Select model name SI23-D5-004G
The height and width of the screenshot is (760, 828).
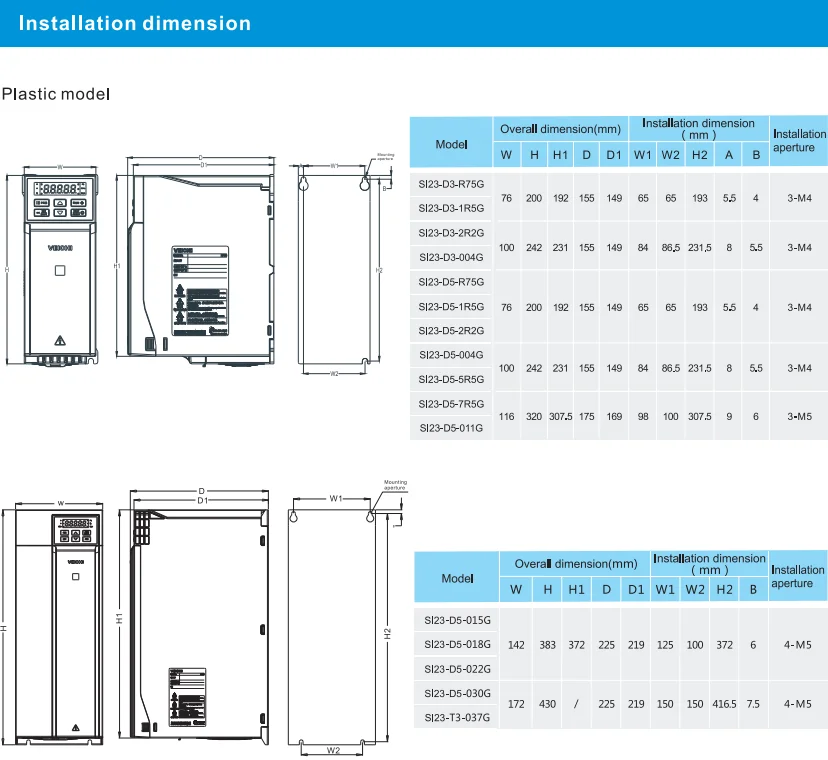451,355
